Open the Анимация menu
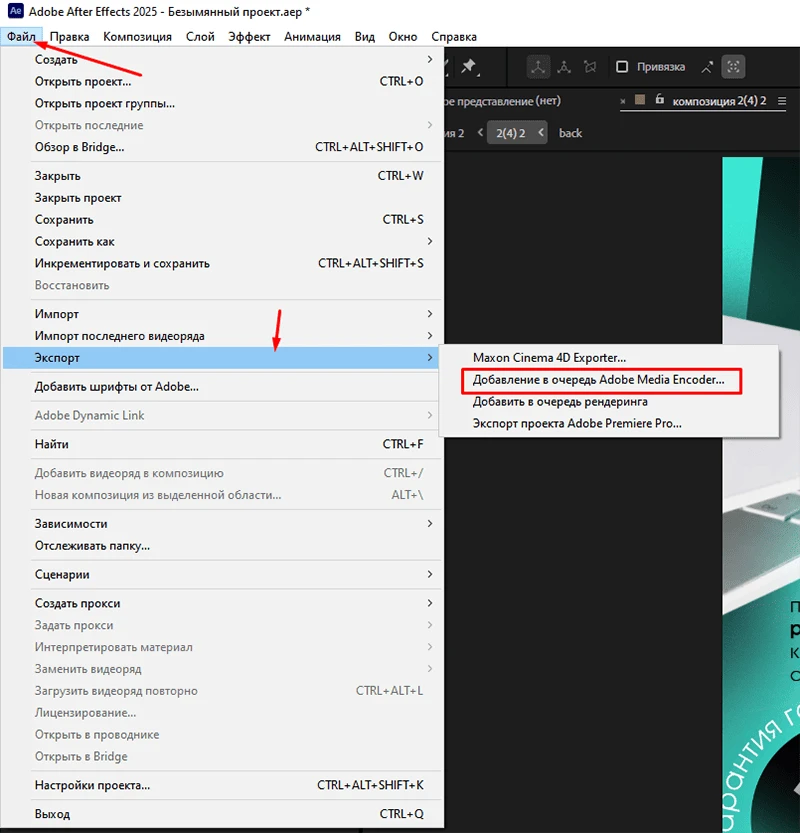800x833 pixels. (312, 37)
